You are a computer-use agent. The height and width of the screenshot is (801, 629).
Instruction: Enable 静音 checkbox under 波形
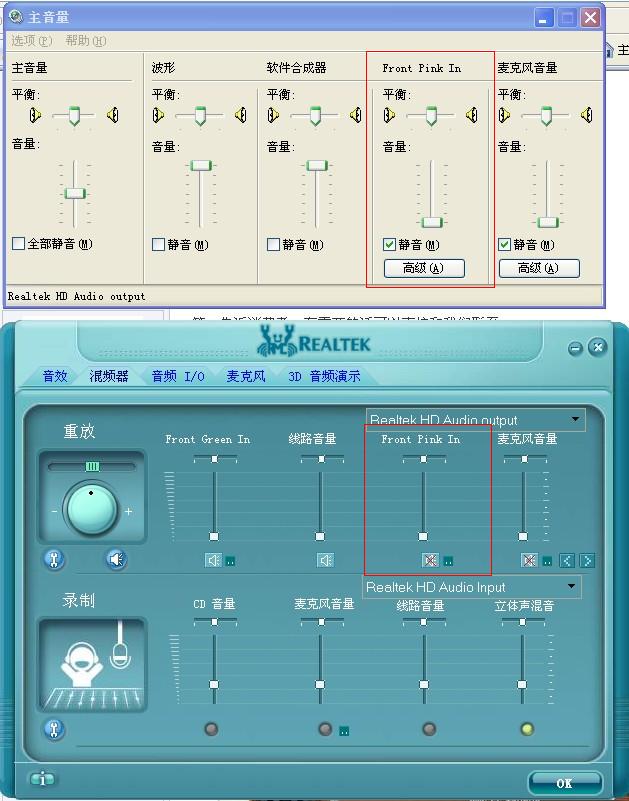point(158,244)
